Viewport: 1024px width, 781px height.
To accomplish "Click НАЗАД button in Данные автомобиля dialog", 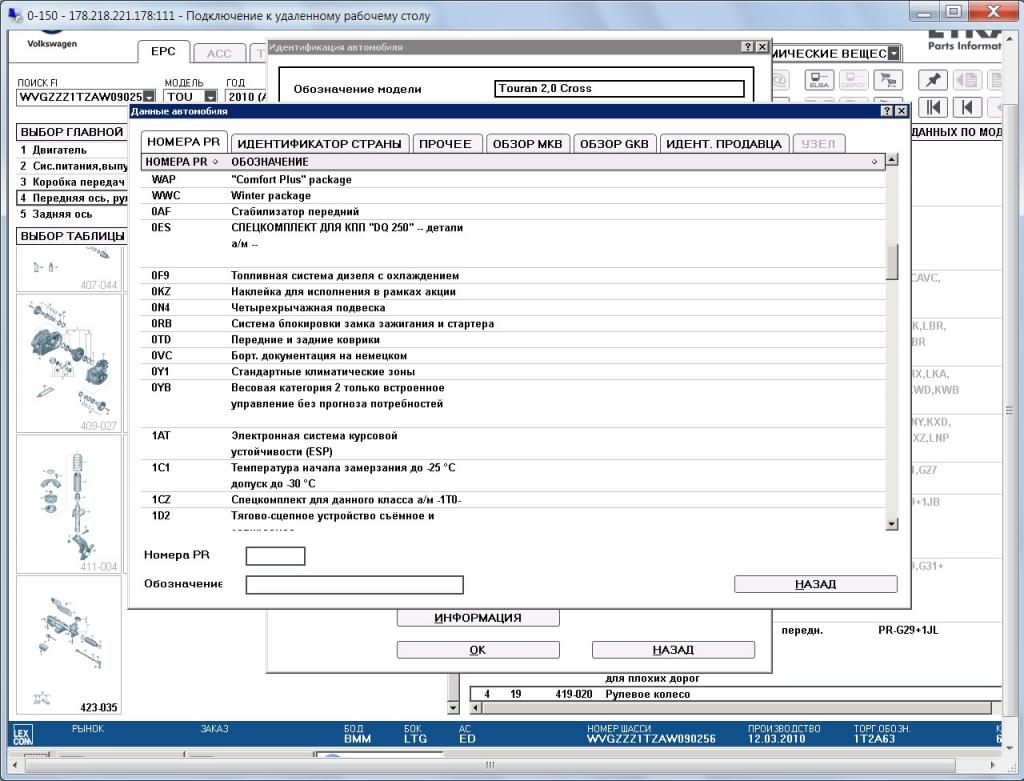I will (816, 584).
